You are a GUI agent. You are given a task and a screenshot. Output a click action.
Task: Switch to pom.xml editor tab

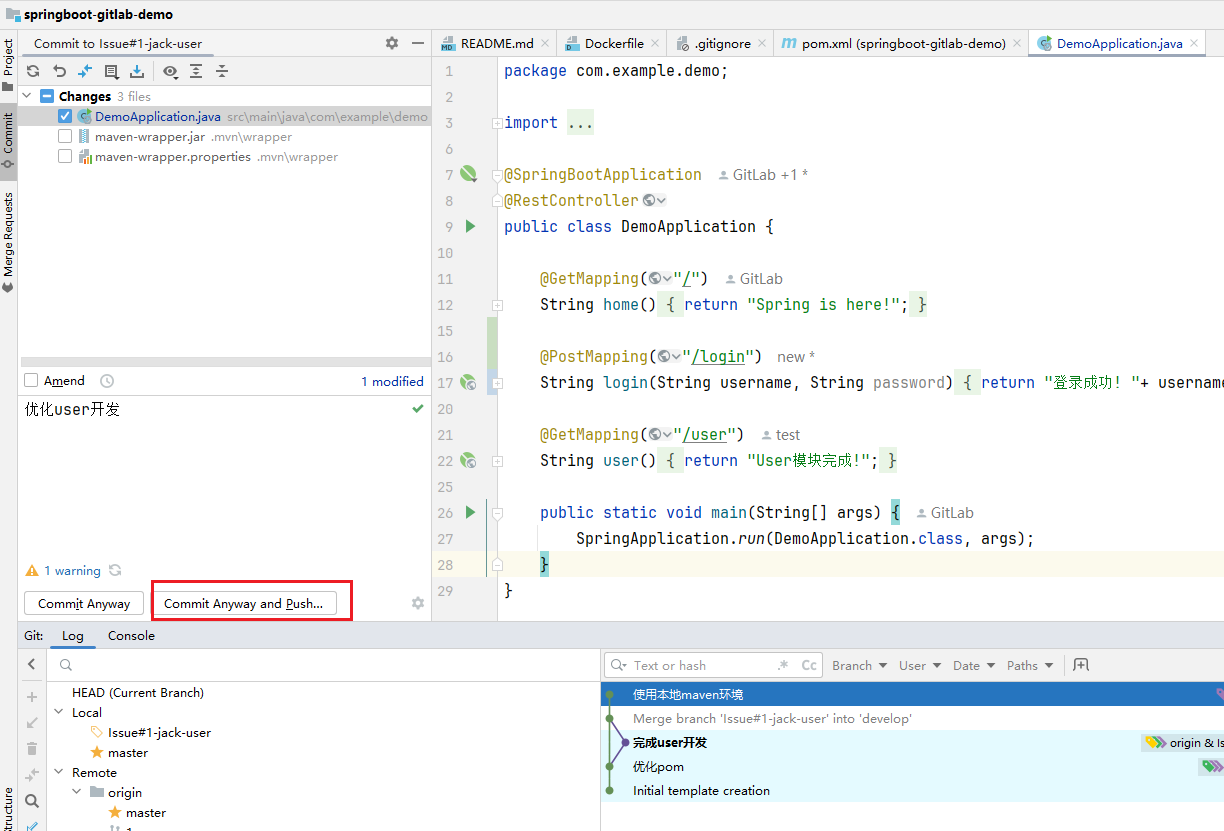[x=903, y=43]
